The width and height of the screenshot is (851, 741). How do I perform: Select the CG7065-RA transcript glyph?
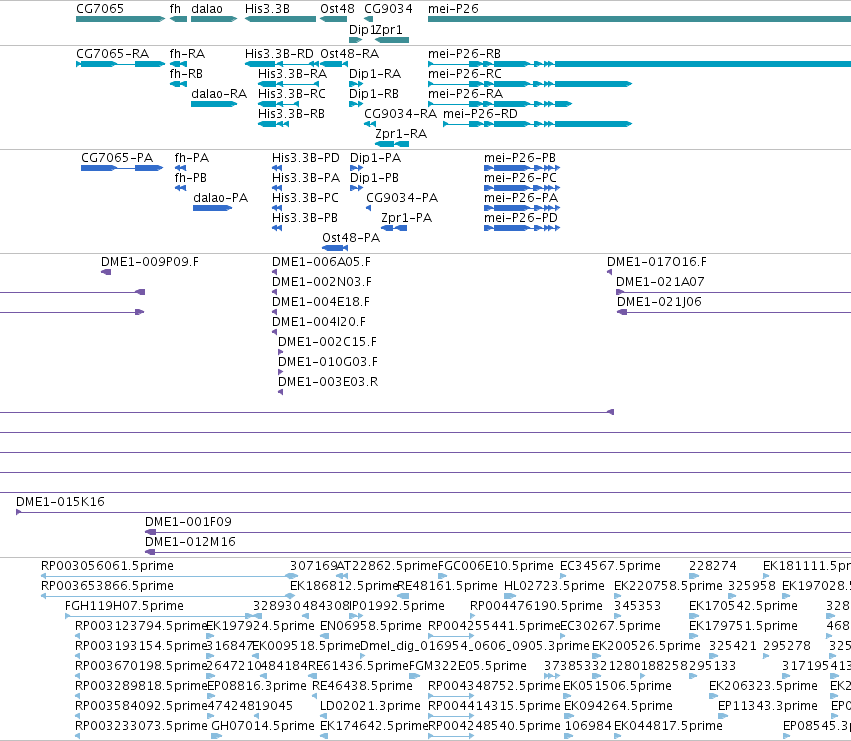[120, 64]
